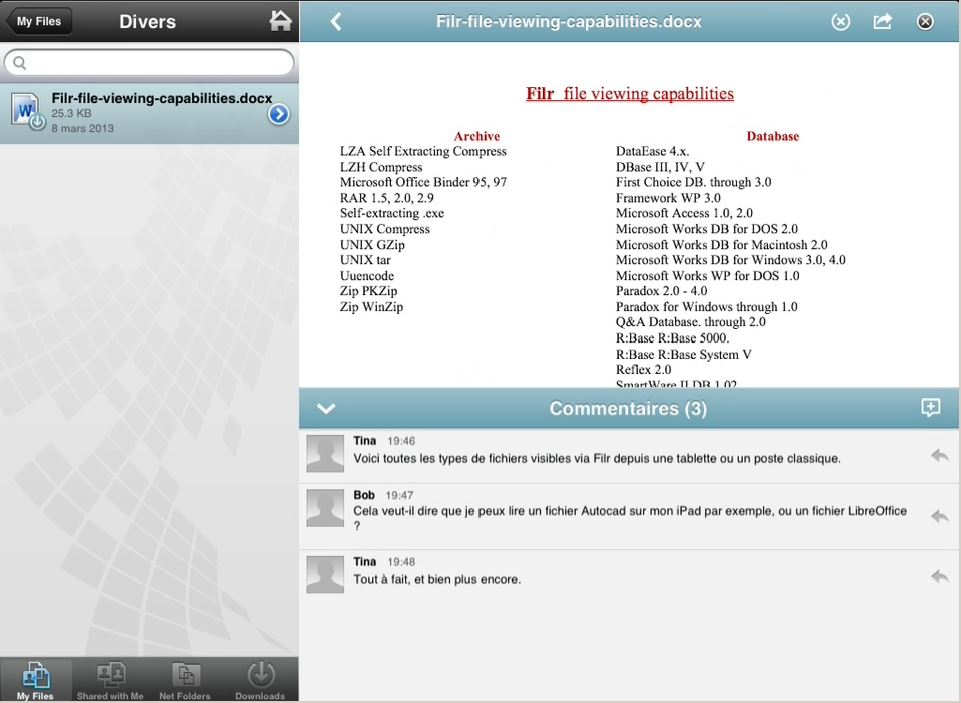This screenshot has height=703, width=961.
Task: Click Bob's comment about Autocad file
Action: click(x=630, y=518)
